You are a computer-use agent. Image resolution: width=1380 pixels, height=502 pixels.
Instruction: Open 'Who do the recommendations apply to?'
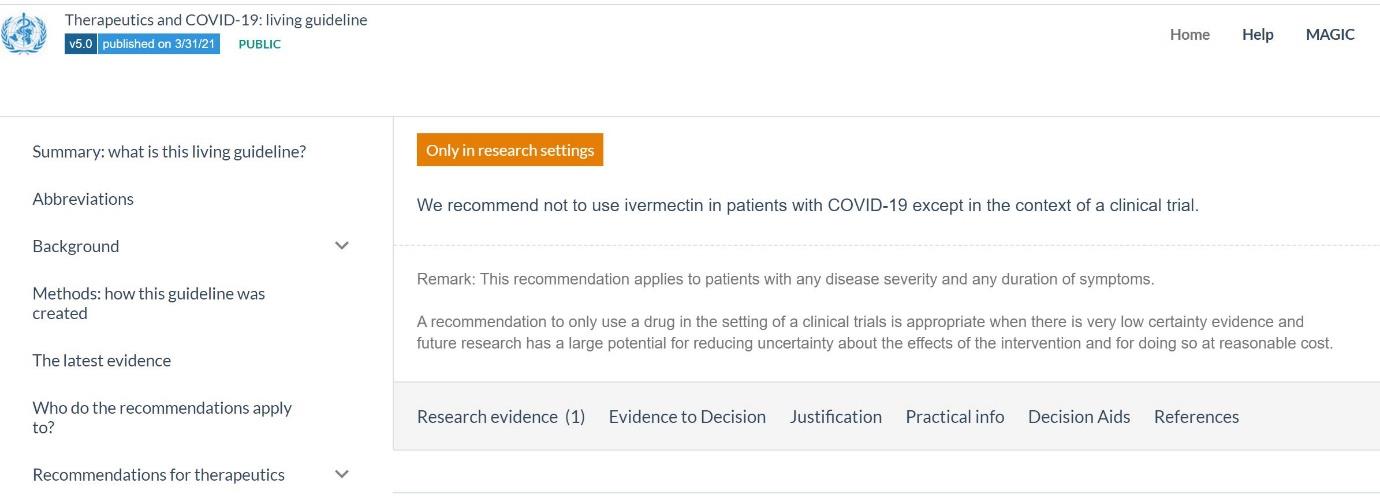[161, 417]
